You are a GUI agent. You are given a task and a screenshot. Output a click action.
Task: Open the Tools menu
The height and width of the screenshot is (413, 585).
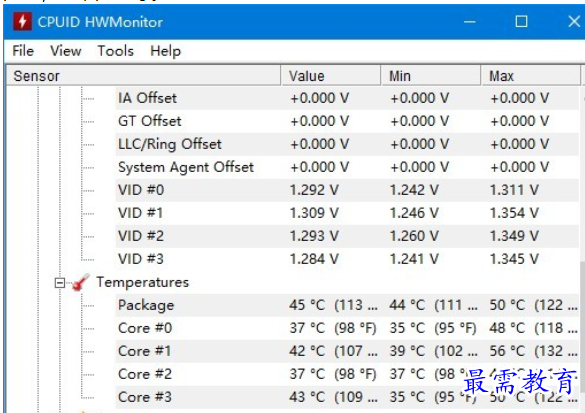(x=116, y=51)
